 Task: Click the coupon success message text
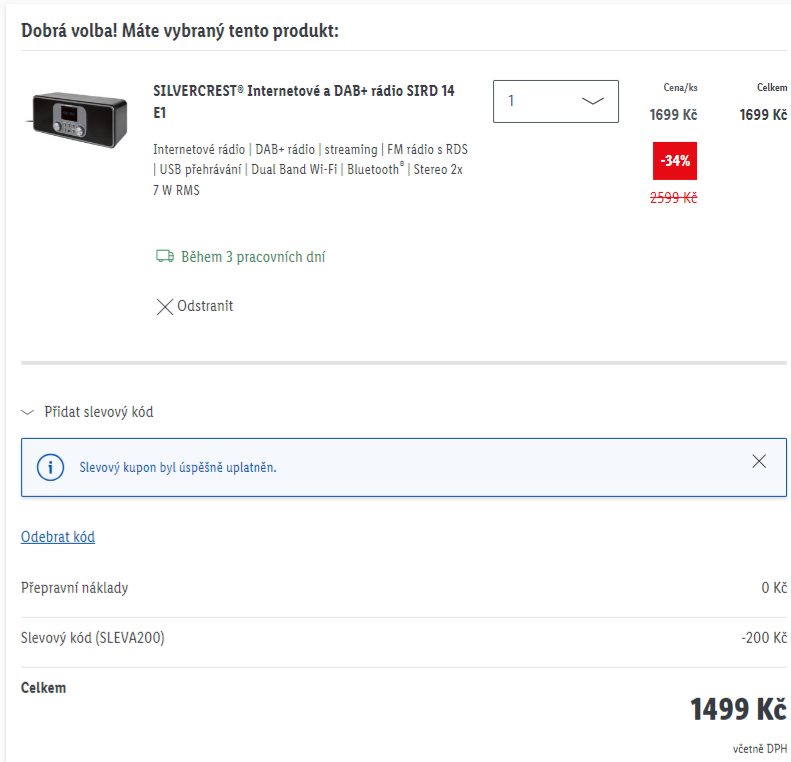click(x=178, y=467)
